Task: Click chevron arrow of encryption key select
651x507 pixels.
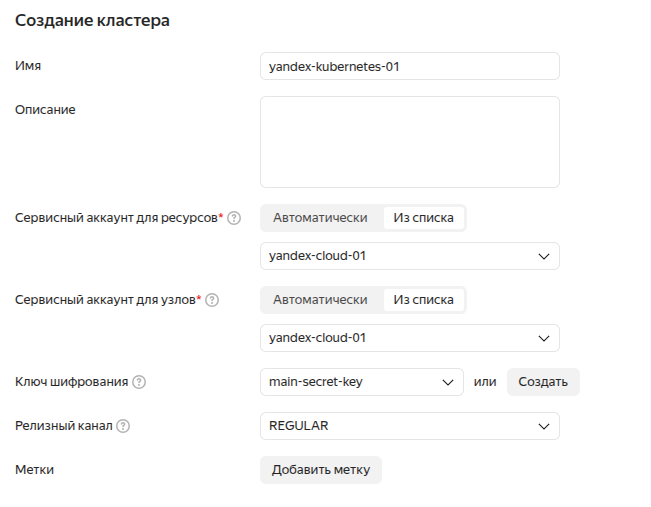Action: [x=448, y=382]
